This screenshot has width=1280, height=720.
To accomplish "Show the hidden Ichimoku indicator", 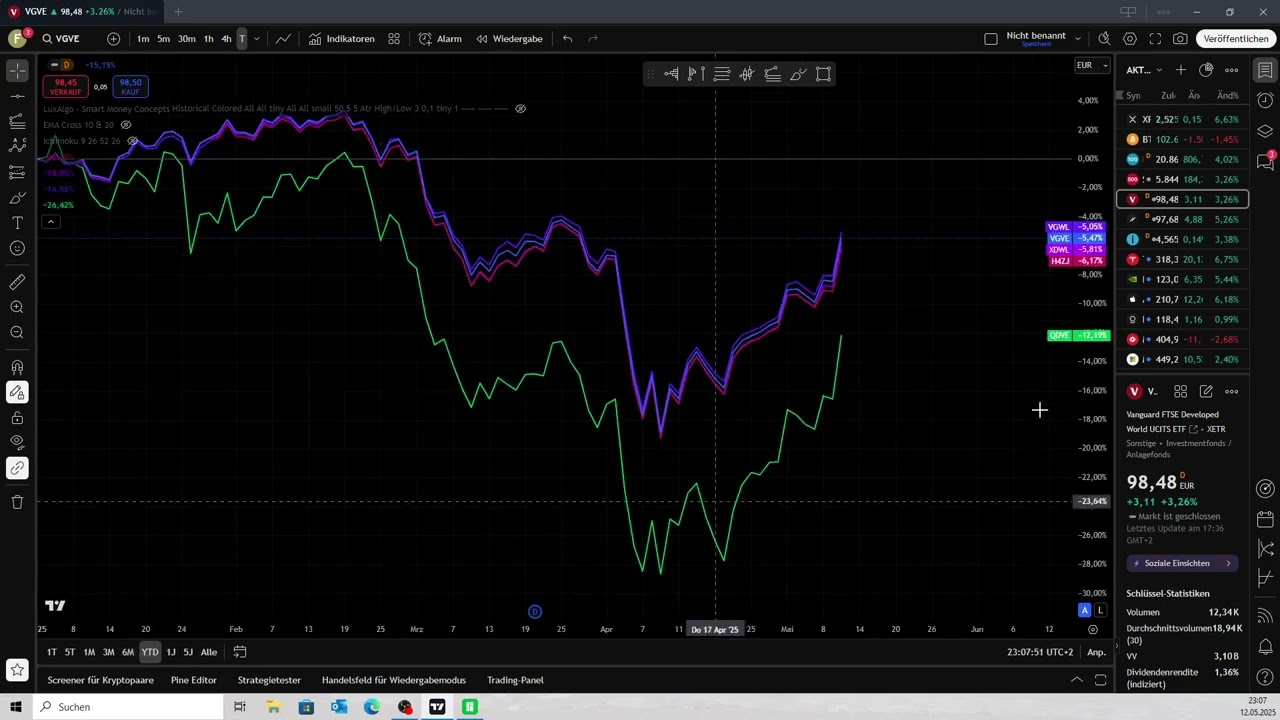I will click(x=132, y=141).
